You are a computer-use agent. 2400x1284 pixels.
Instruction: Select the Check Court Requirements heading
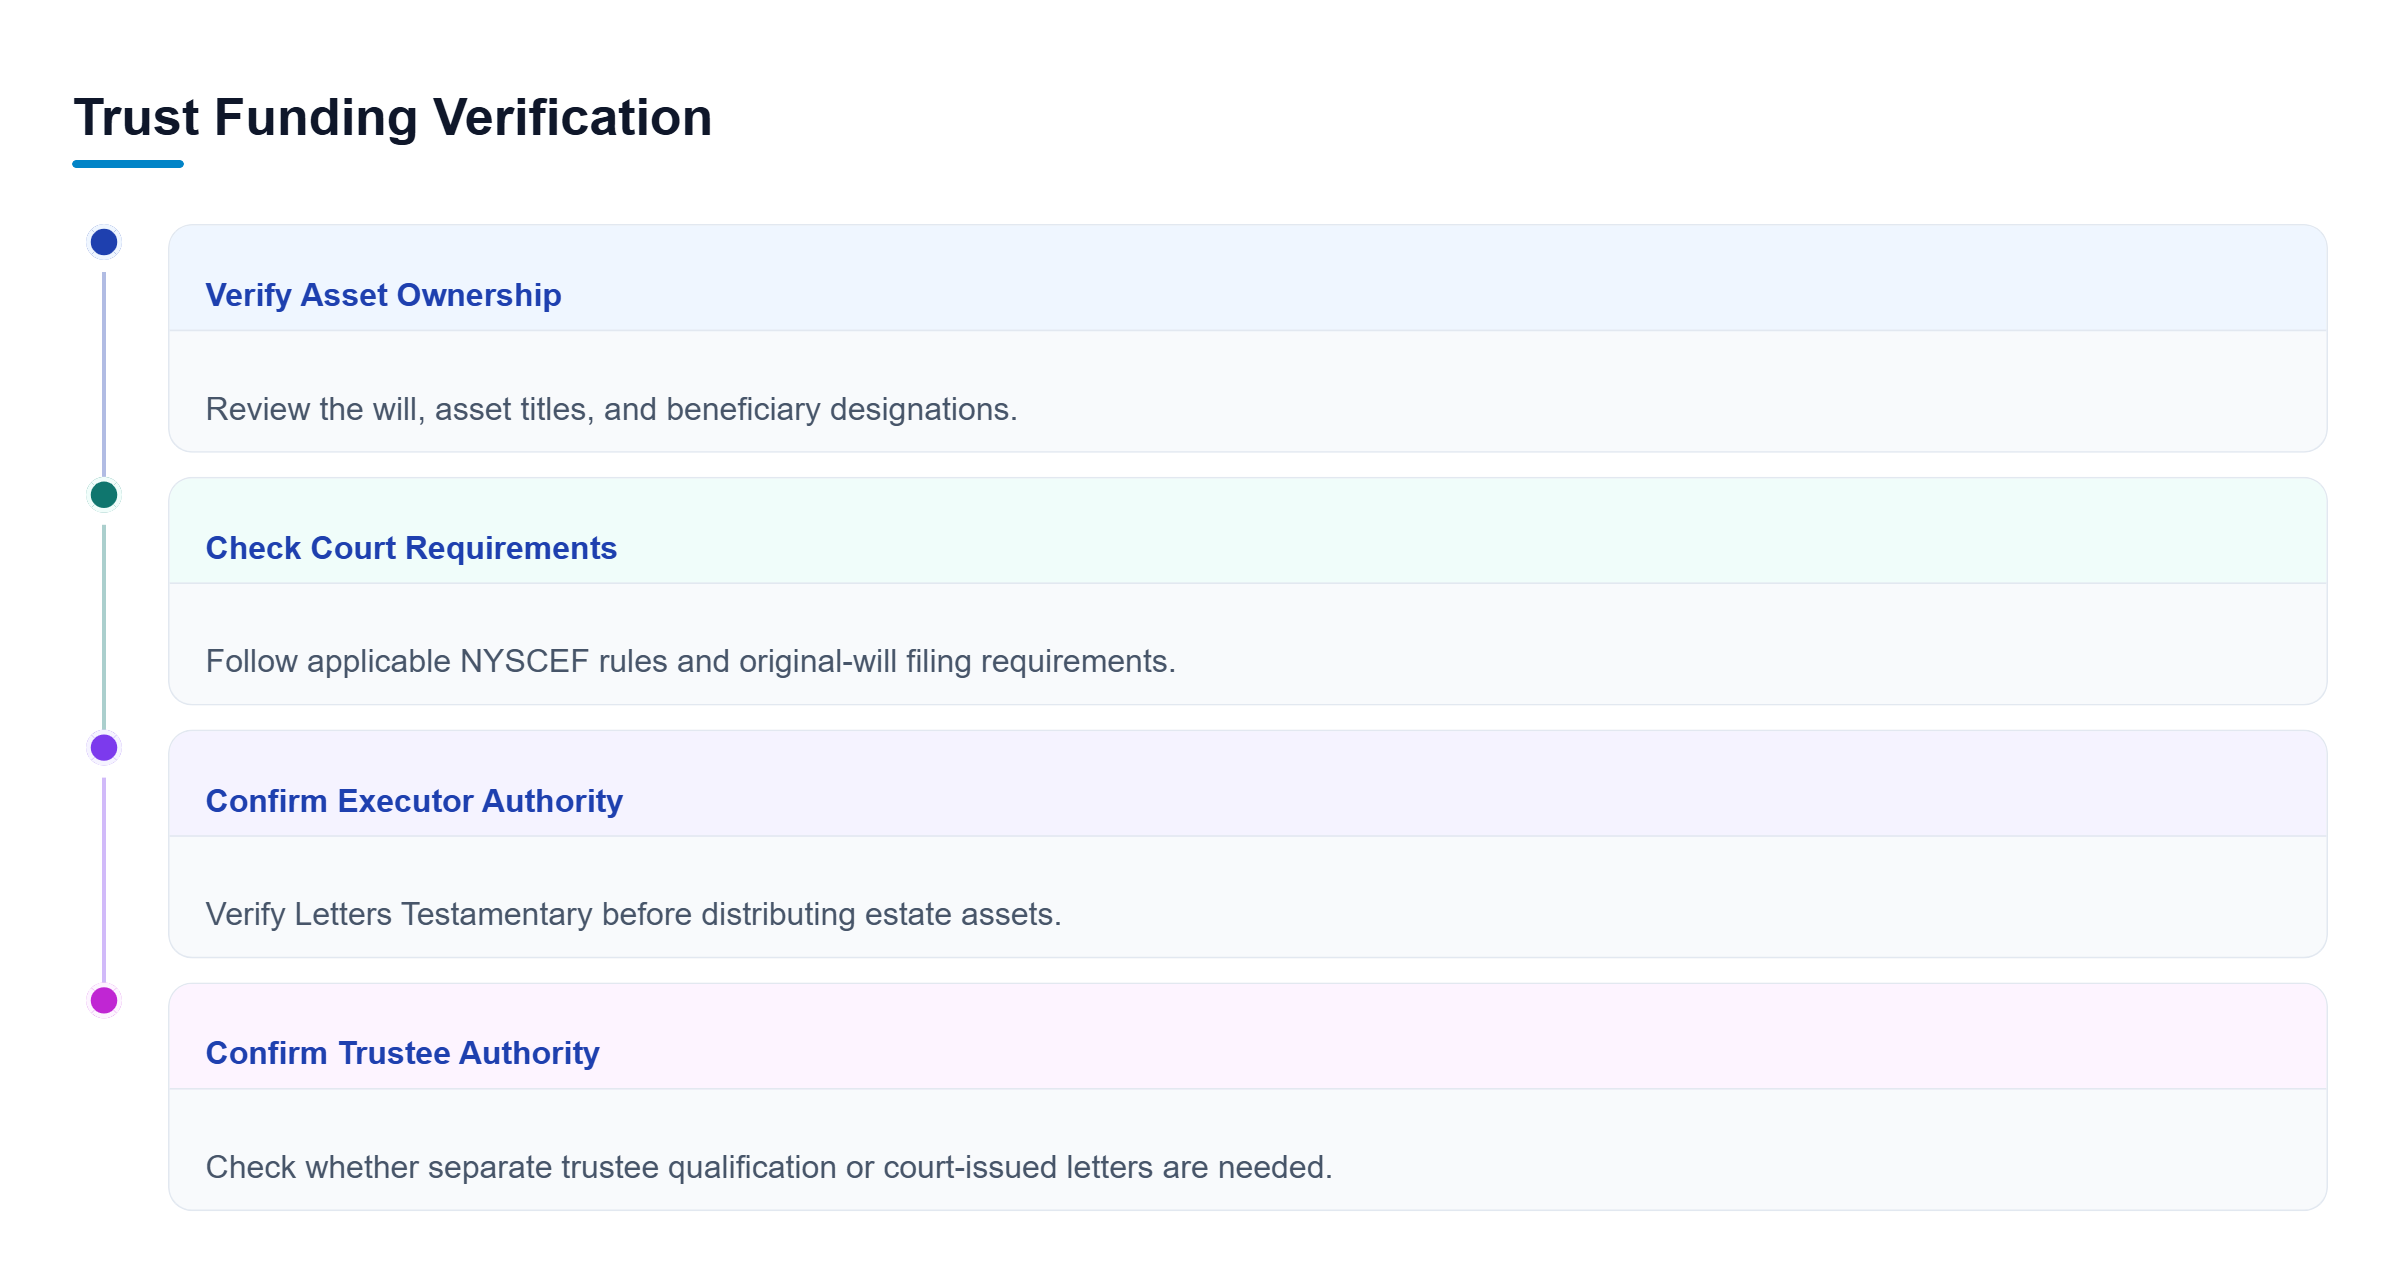click(x=411, y=548)
